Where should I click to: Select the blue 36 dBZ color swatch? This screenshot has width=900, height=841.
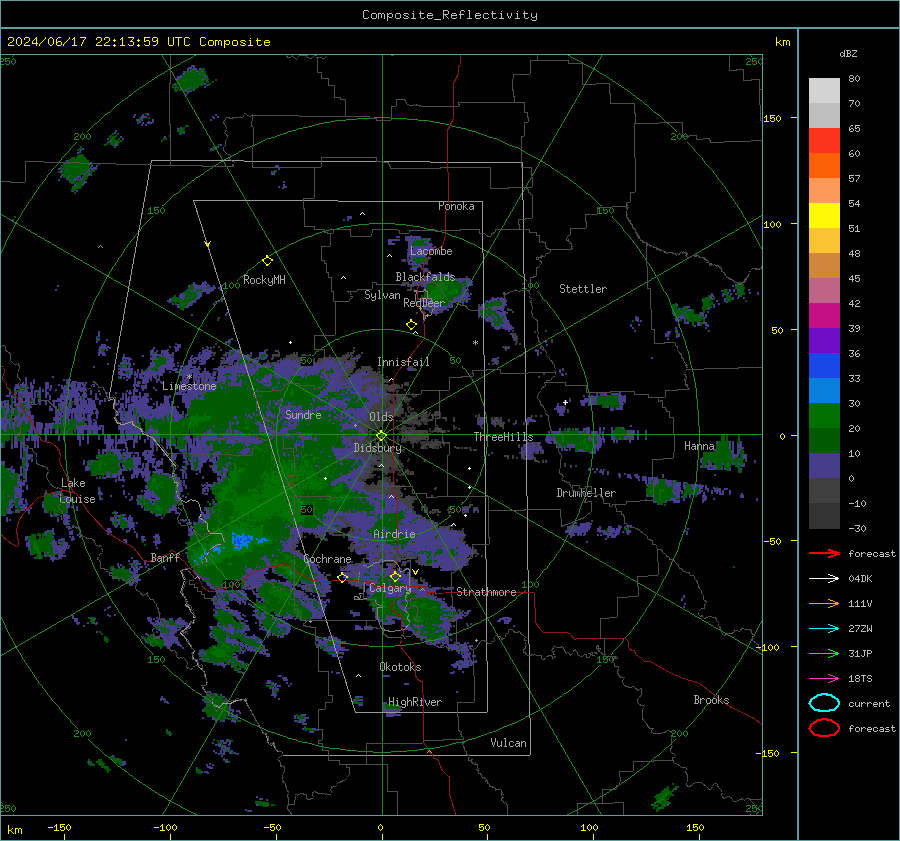824,365
